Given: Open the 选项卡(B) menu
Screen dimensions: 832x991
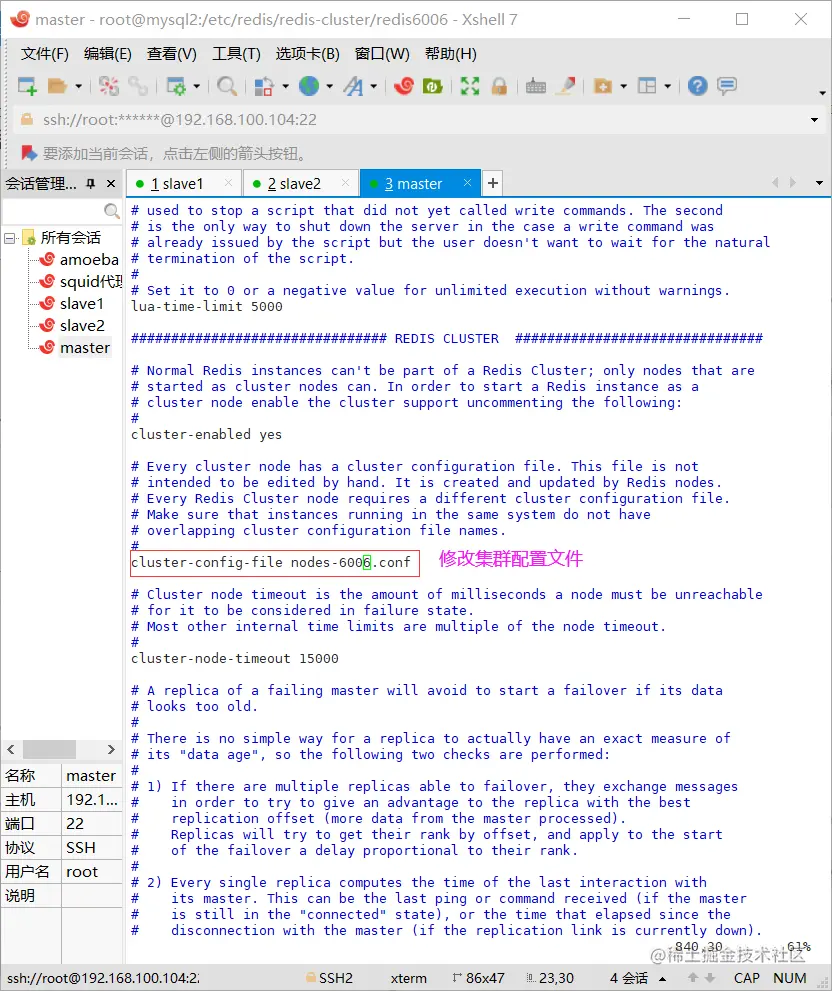Looking at the screenshot, I should 308,54.
